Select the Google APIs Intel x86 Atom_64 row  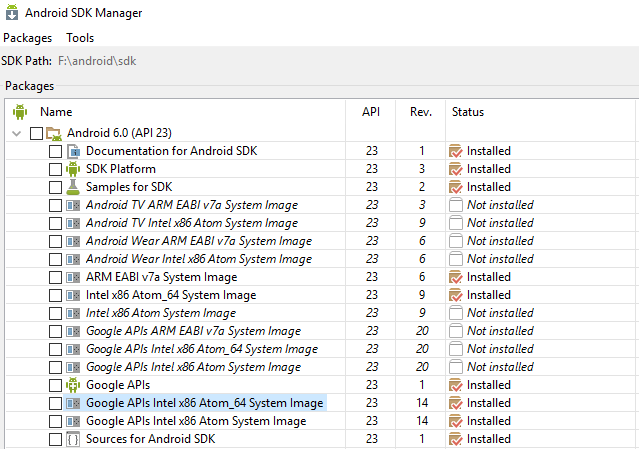coord(204,403)
